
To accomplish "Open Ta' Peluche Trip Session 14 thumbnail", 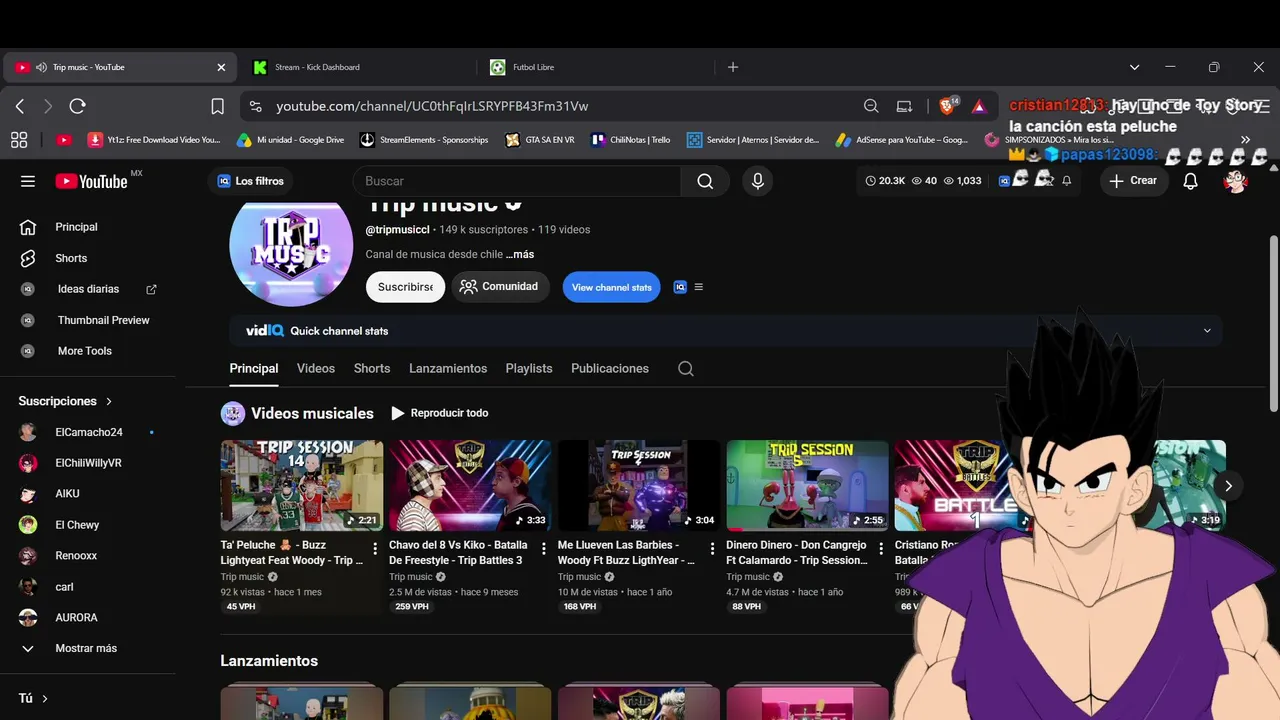I will [x=302, y=485].
